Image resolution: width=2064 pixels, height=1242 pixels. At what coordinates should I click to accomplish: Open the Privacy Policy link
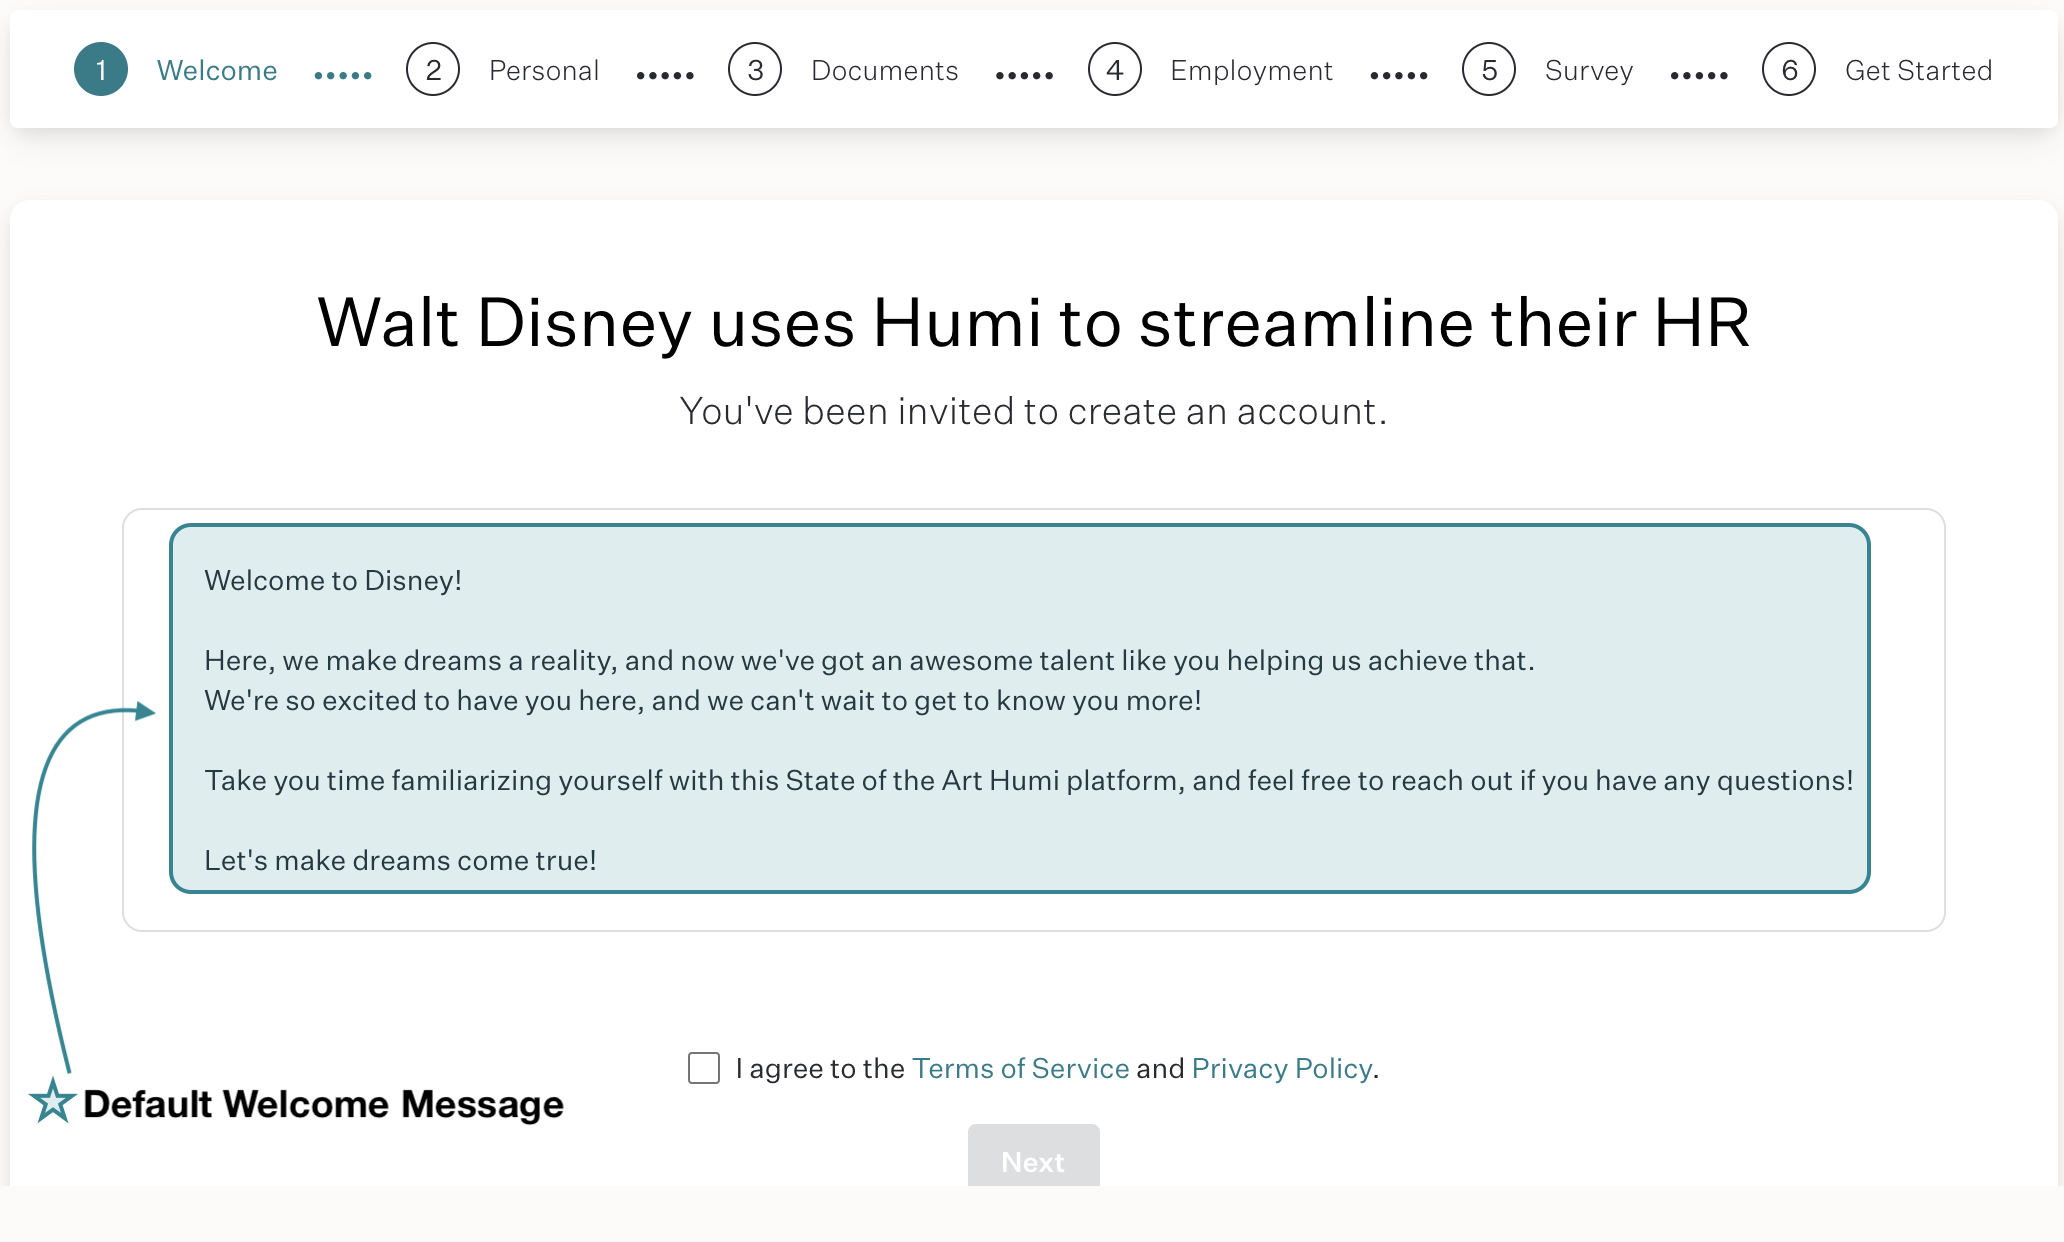coord(1282,1069)
